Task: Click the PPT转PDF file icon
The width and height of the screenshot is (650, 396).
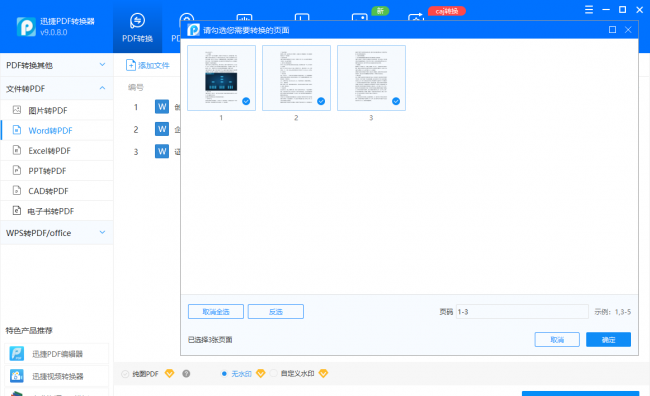Action: point(17,170)
